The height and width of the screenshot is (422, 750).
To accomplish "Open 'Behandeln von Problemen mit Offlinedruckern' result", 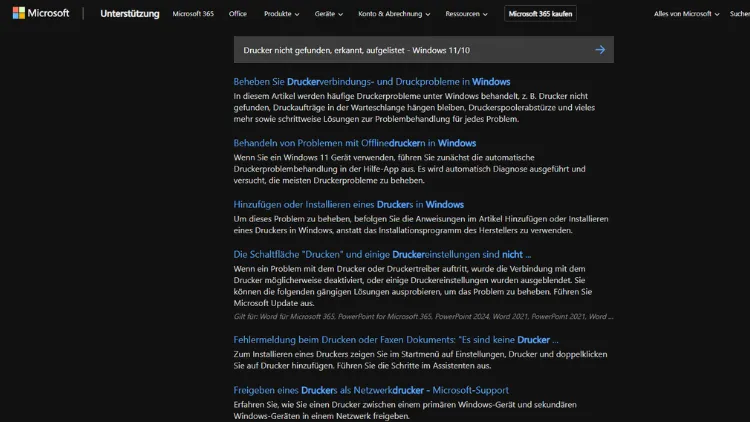I will [354, 143].
